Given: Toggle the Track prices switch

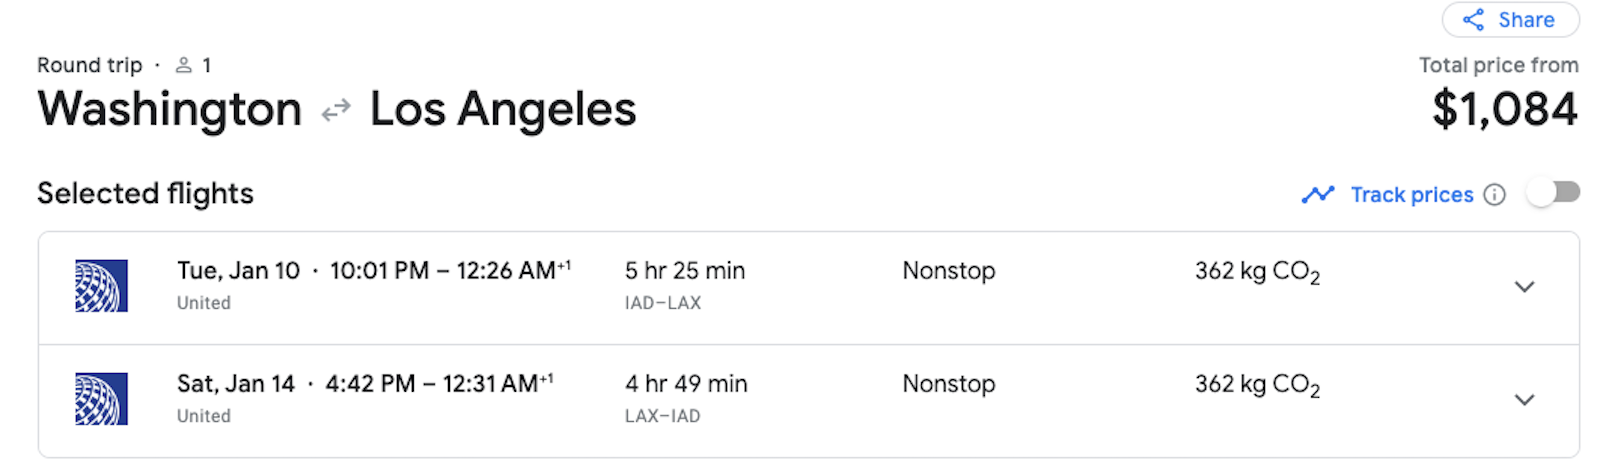Looking at the screenshot, I should pos(1552,193).
